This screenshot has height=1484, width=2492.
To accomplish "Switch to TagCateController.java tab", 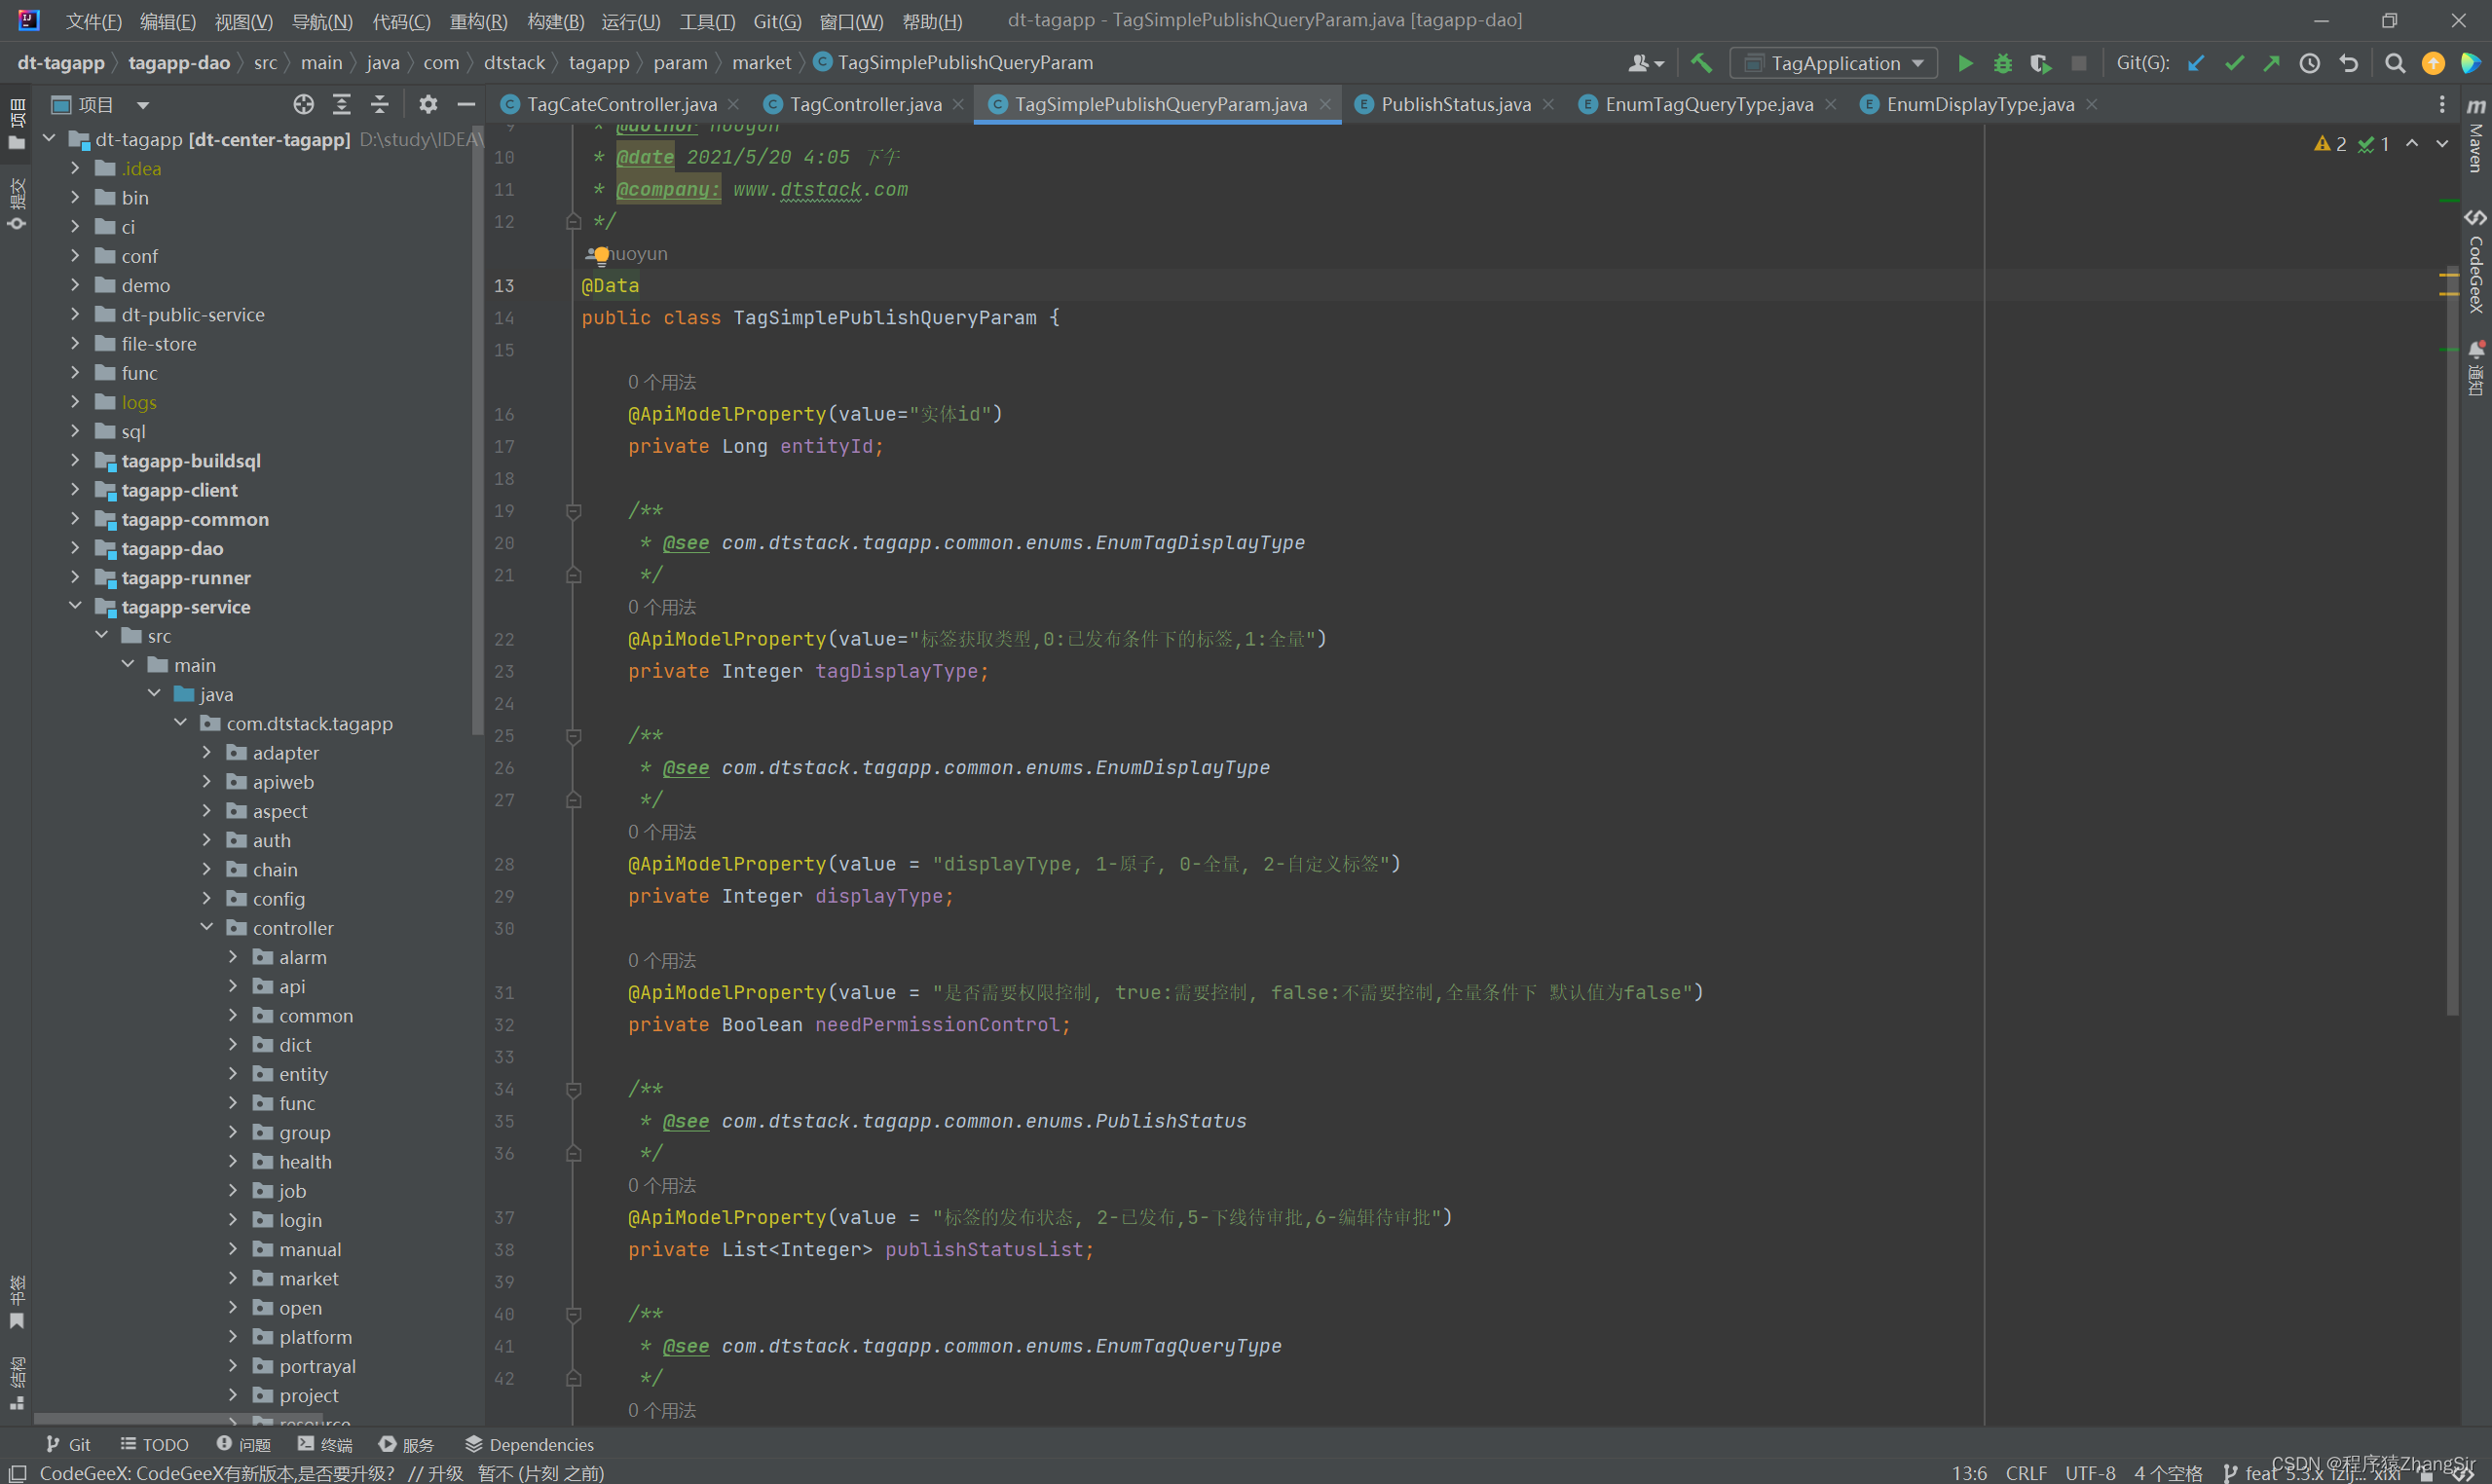I will 621,104.
